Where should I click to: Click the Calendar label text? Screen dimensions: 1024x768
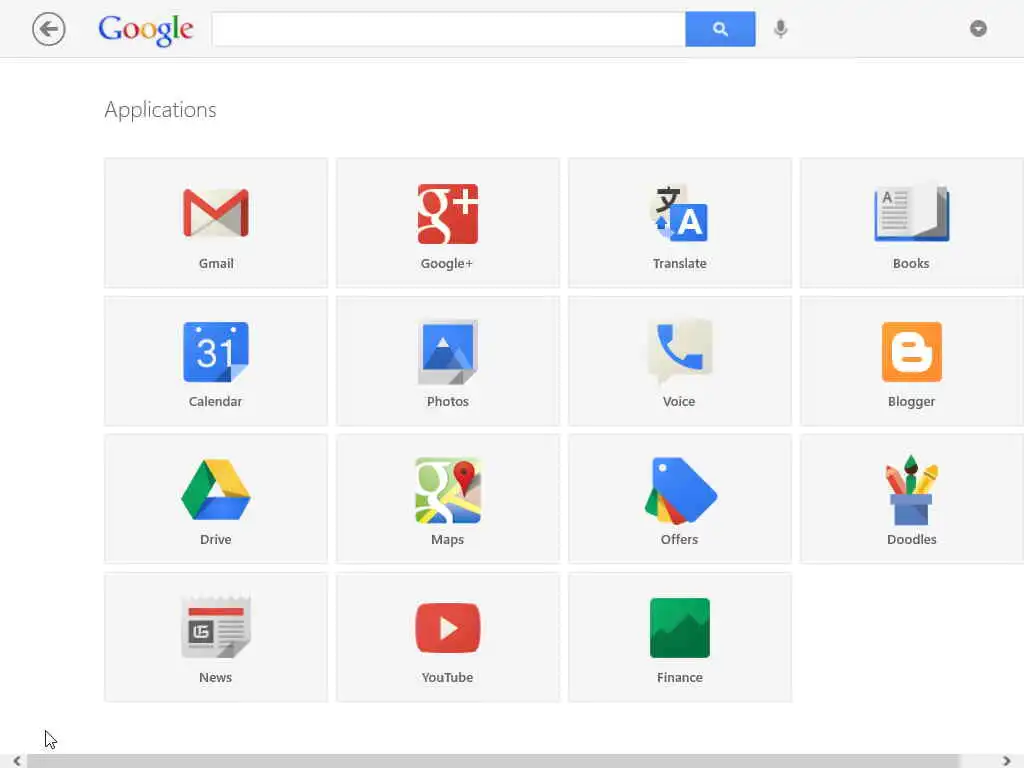click(x=216, y=401)
